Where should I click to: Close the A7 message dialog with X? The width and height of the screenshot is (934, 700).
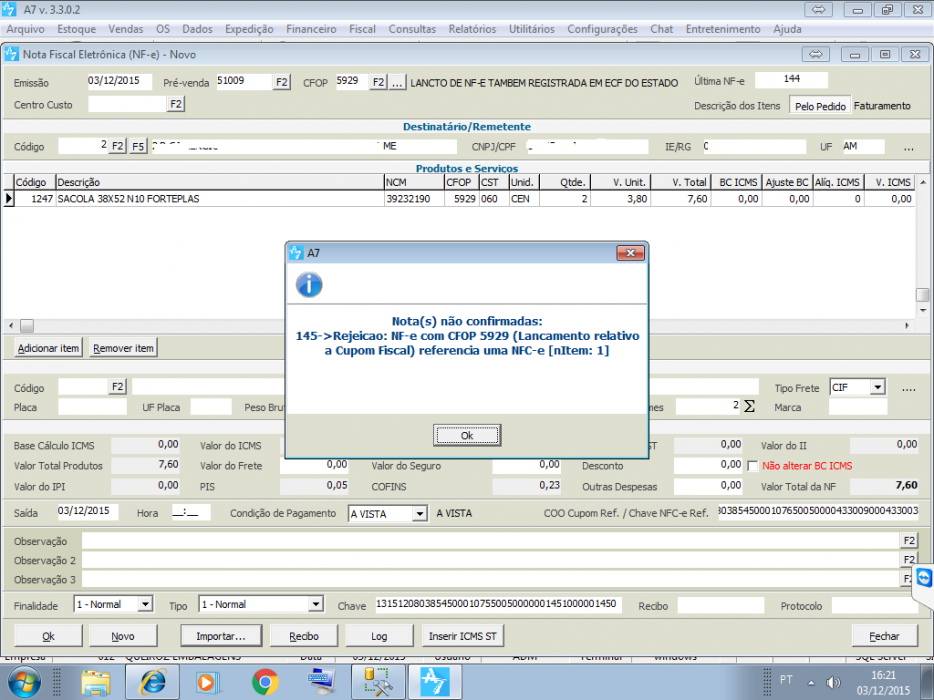630,253
